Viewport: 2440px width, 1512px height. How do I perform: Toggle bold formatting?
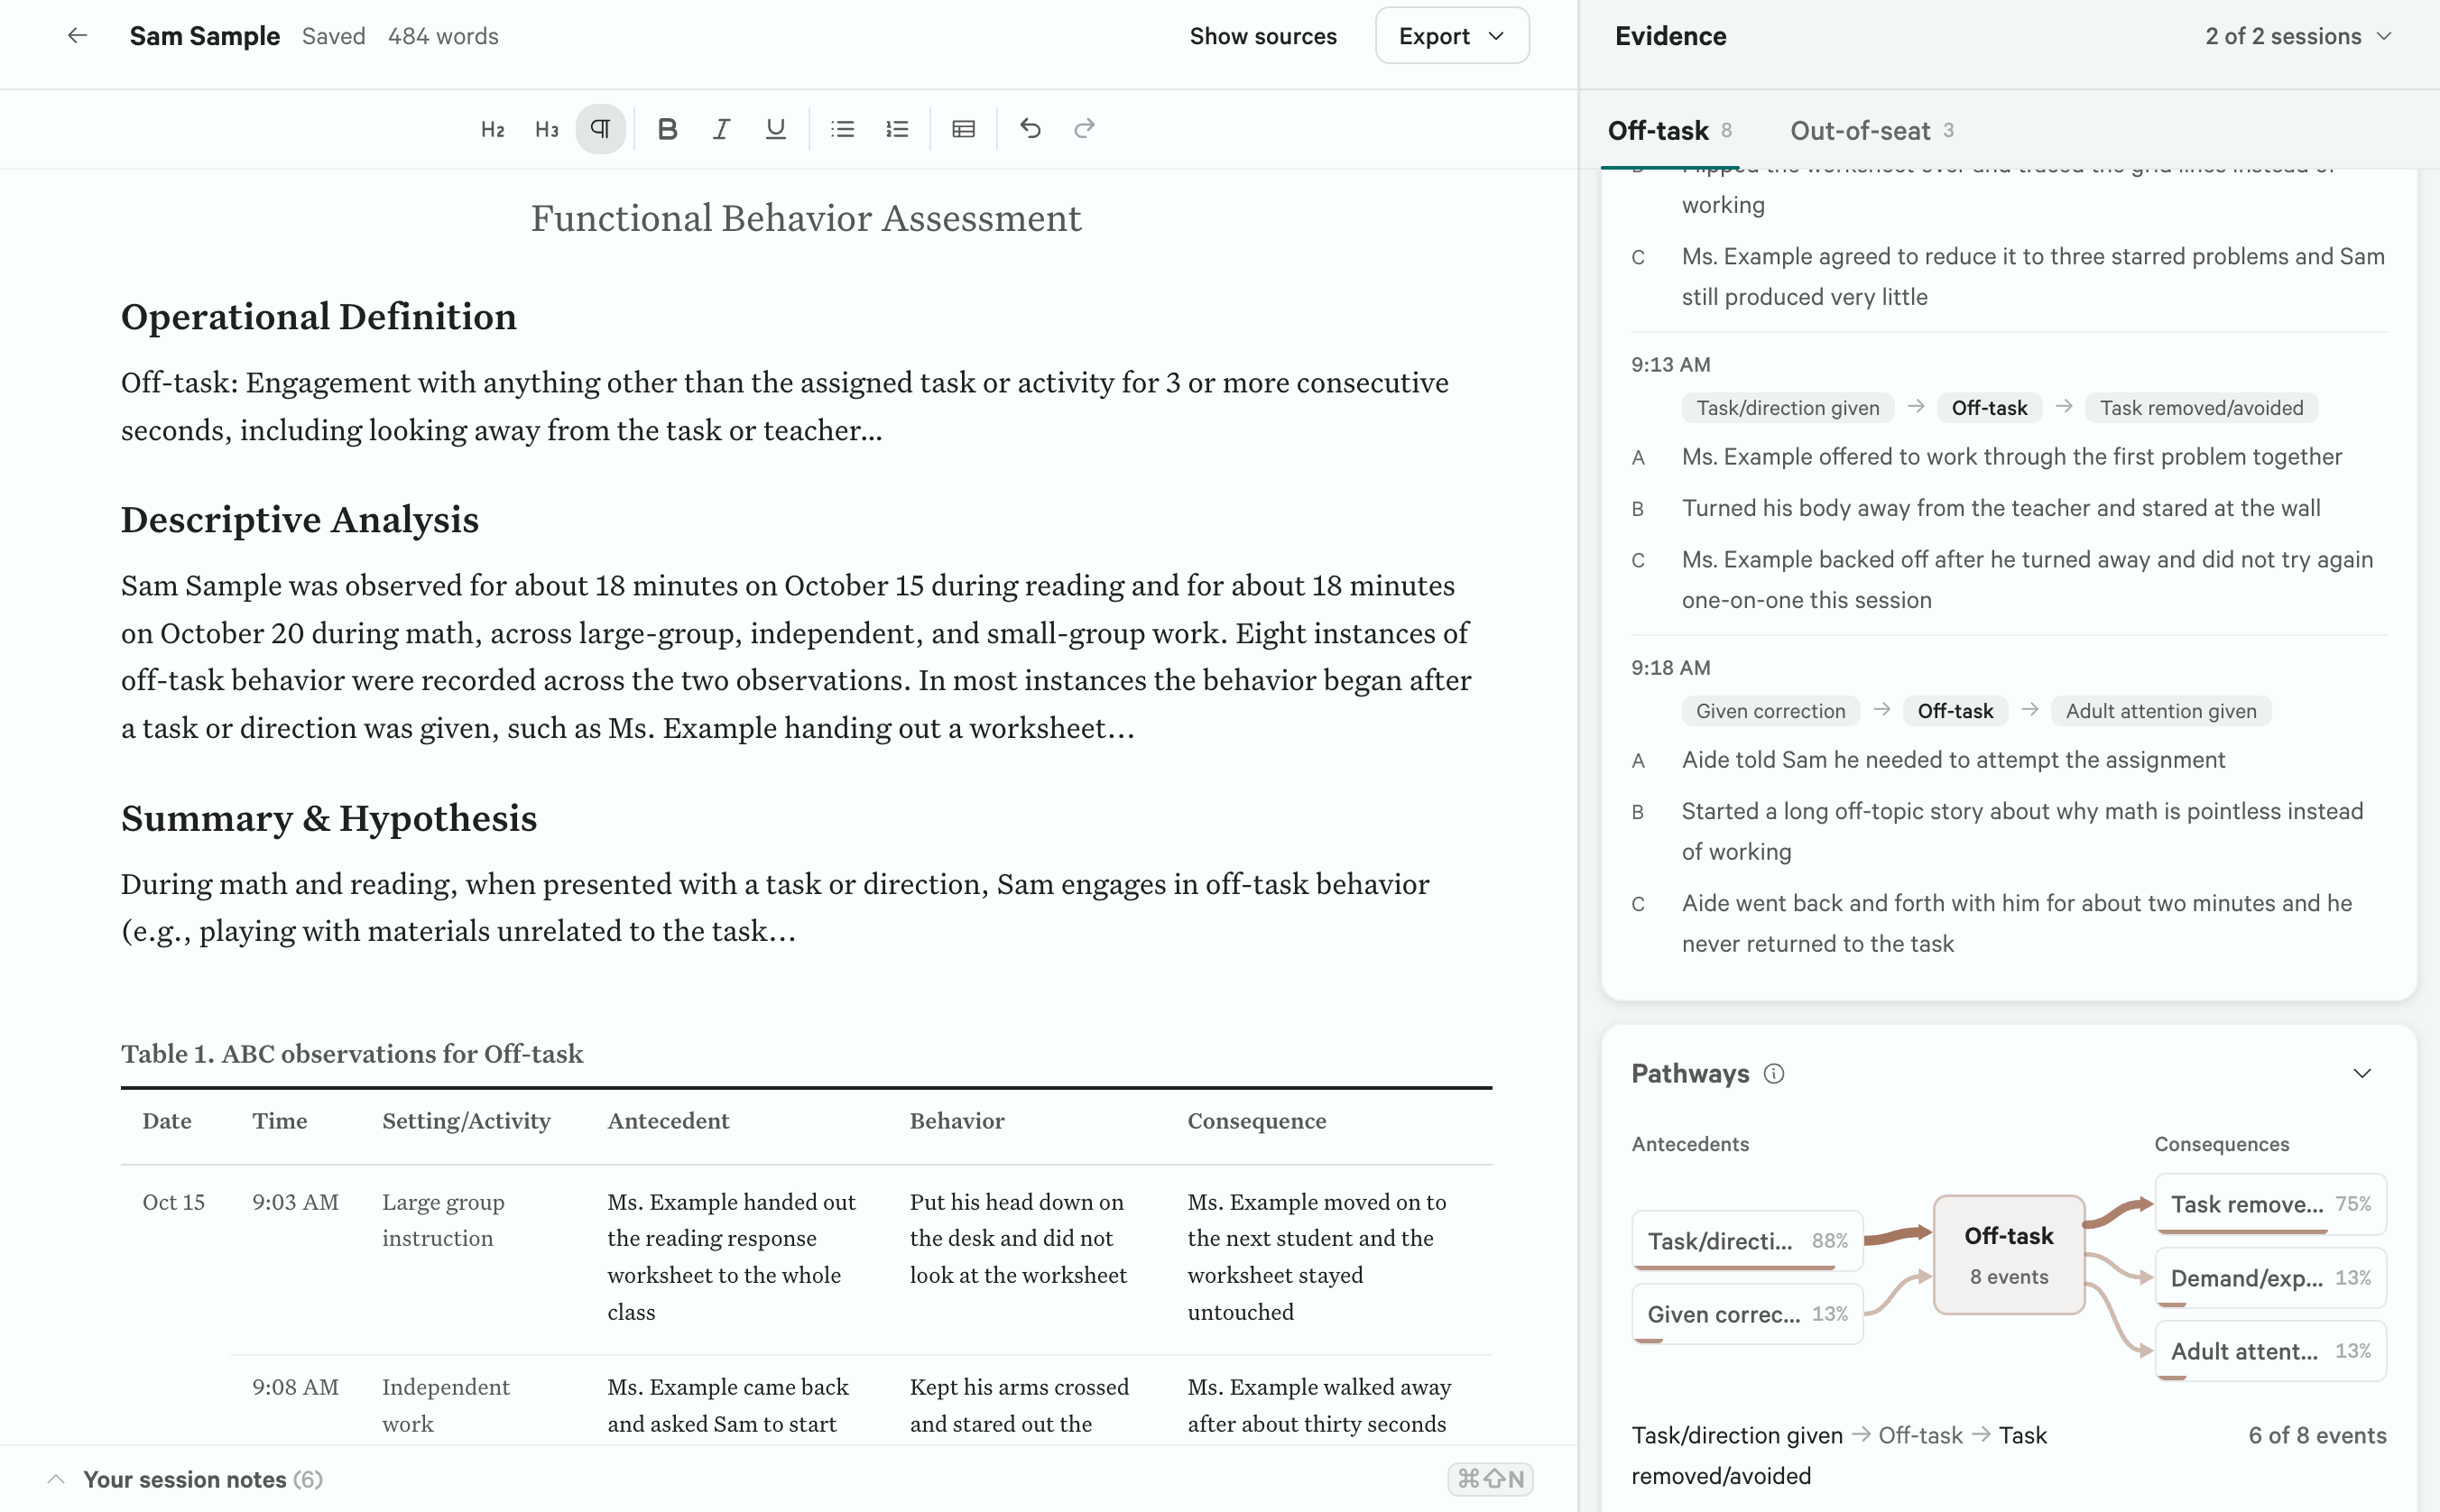pos(667,129)
